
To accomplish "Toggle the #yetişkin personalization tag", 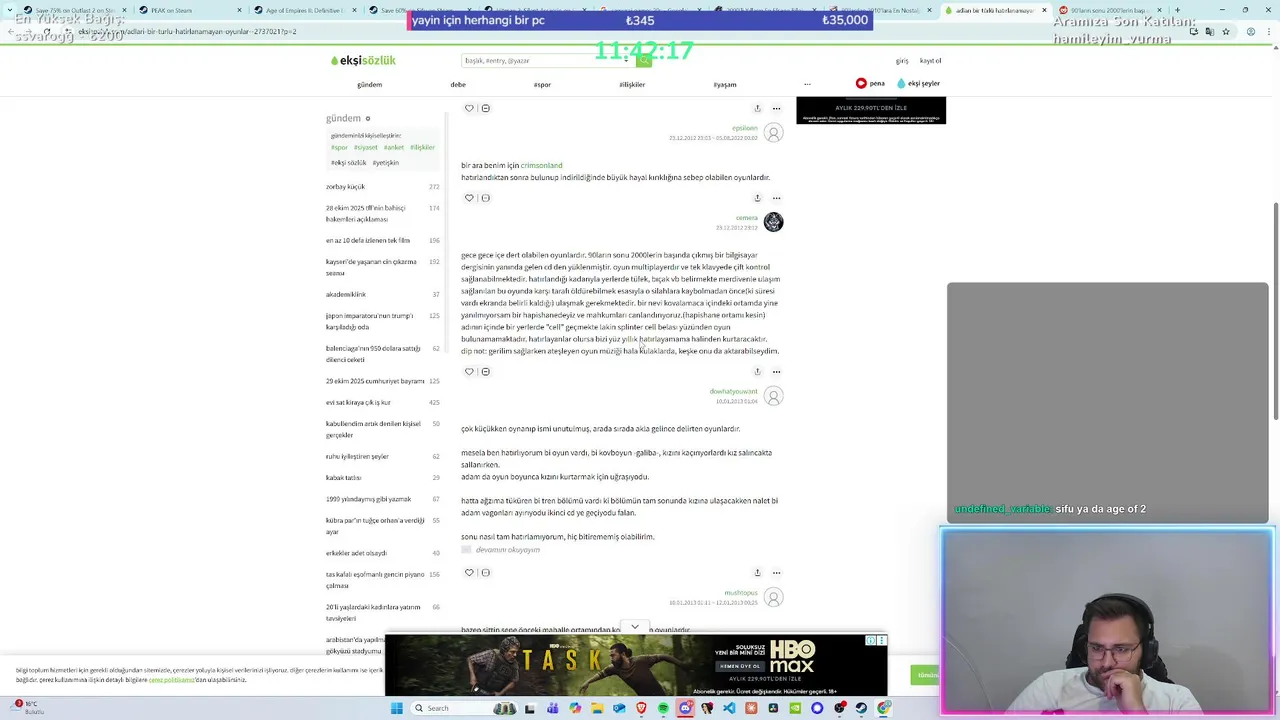I will pos(385,162).
